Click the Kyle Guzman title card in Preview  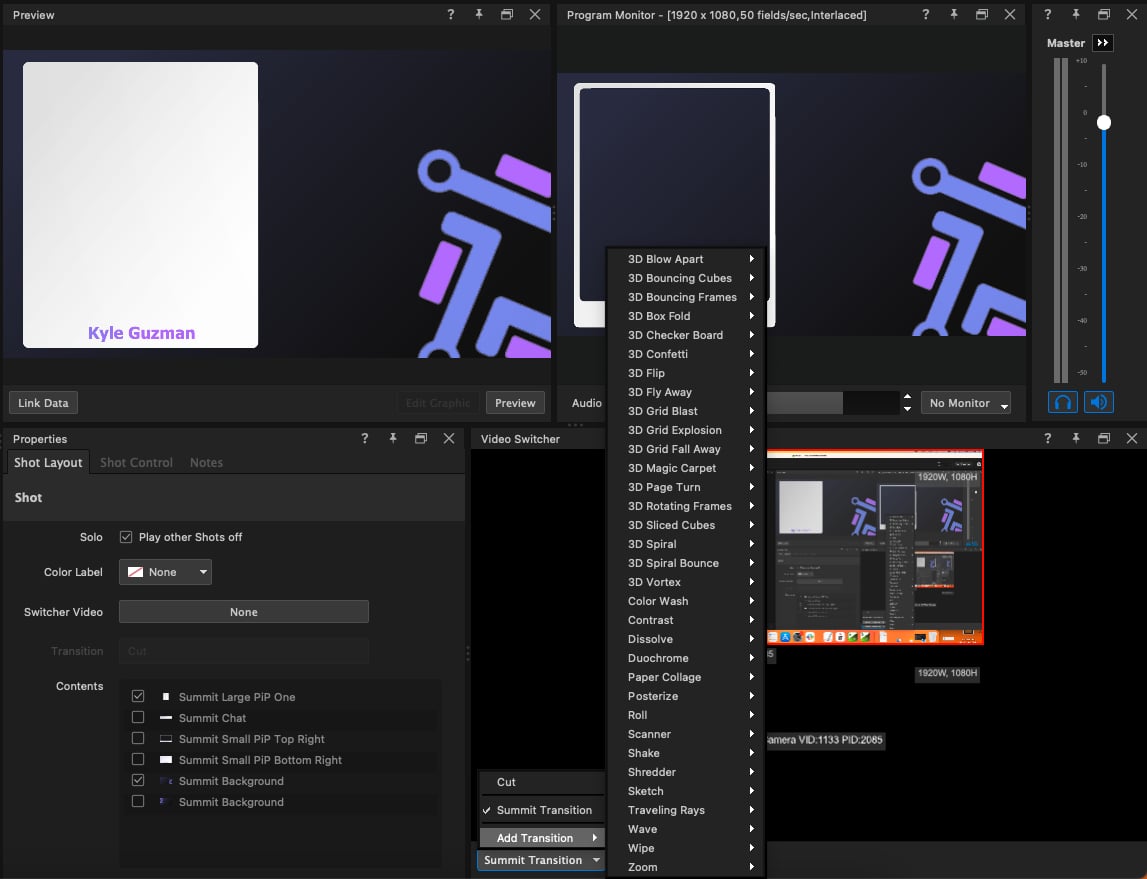point(140,205)
